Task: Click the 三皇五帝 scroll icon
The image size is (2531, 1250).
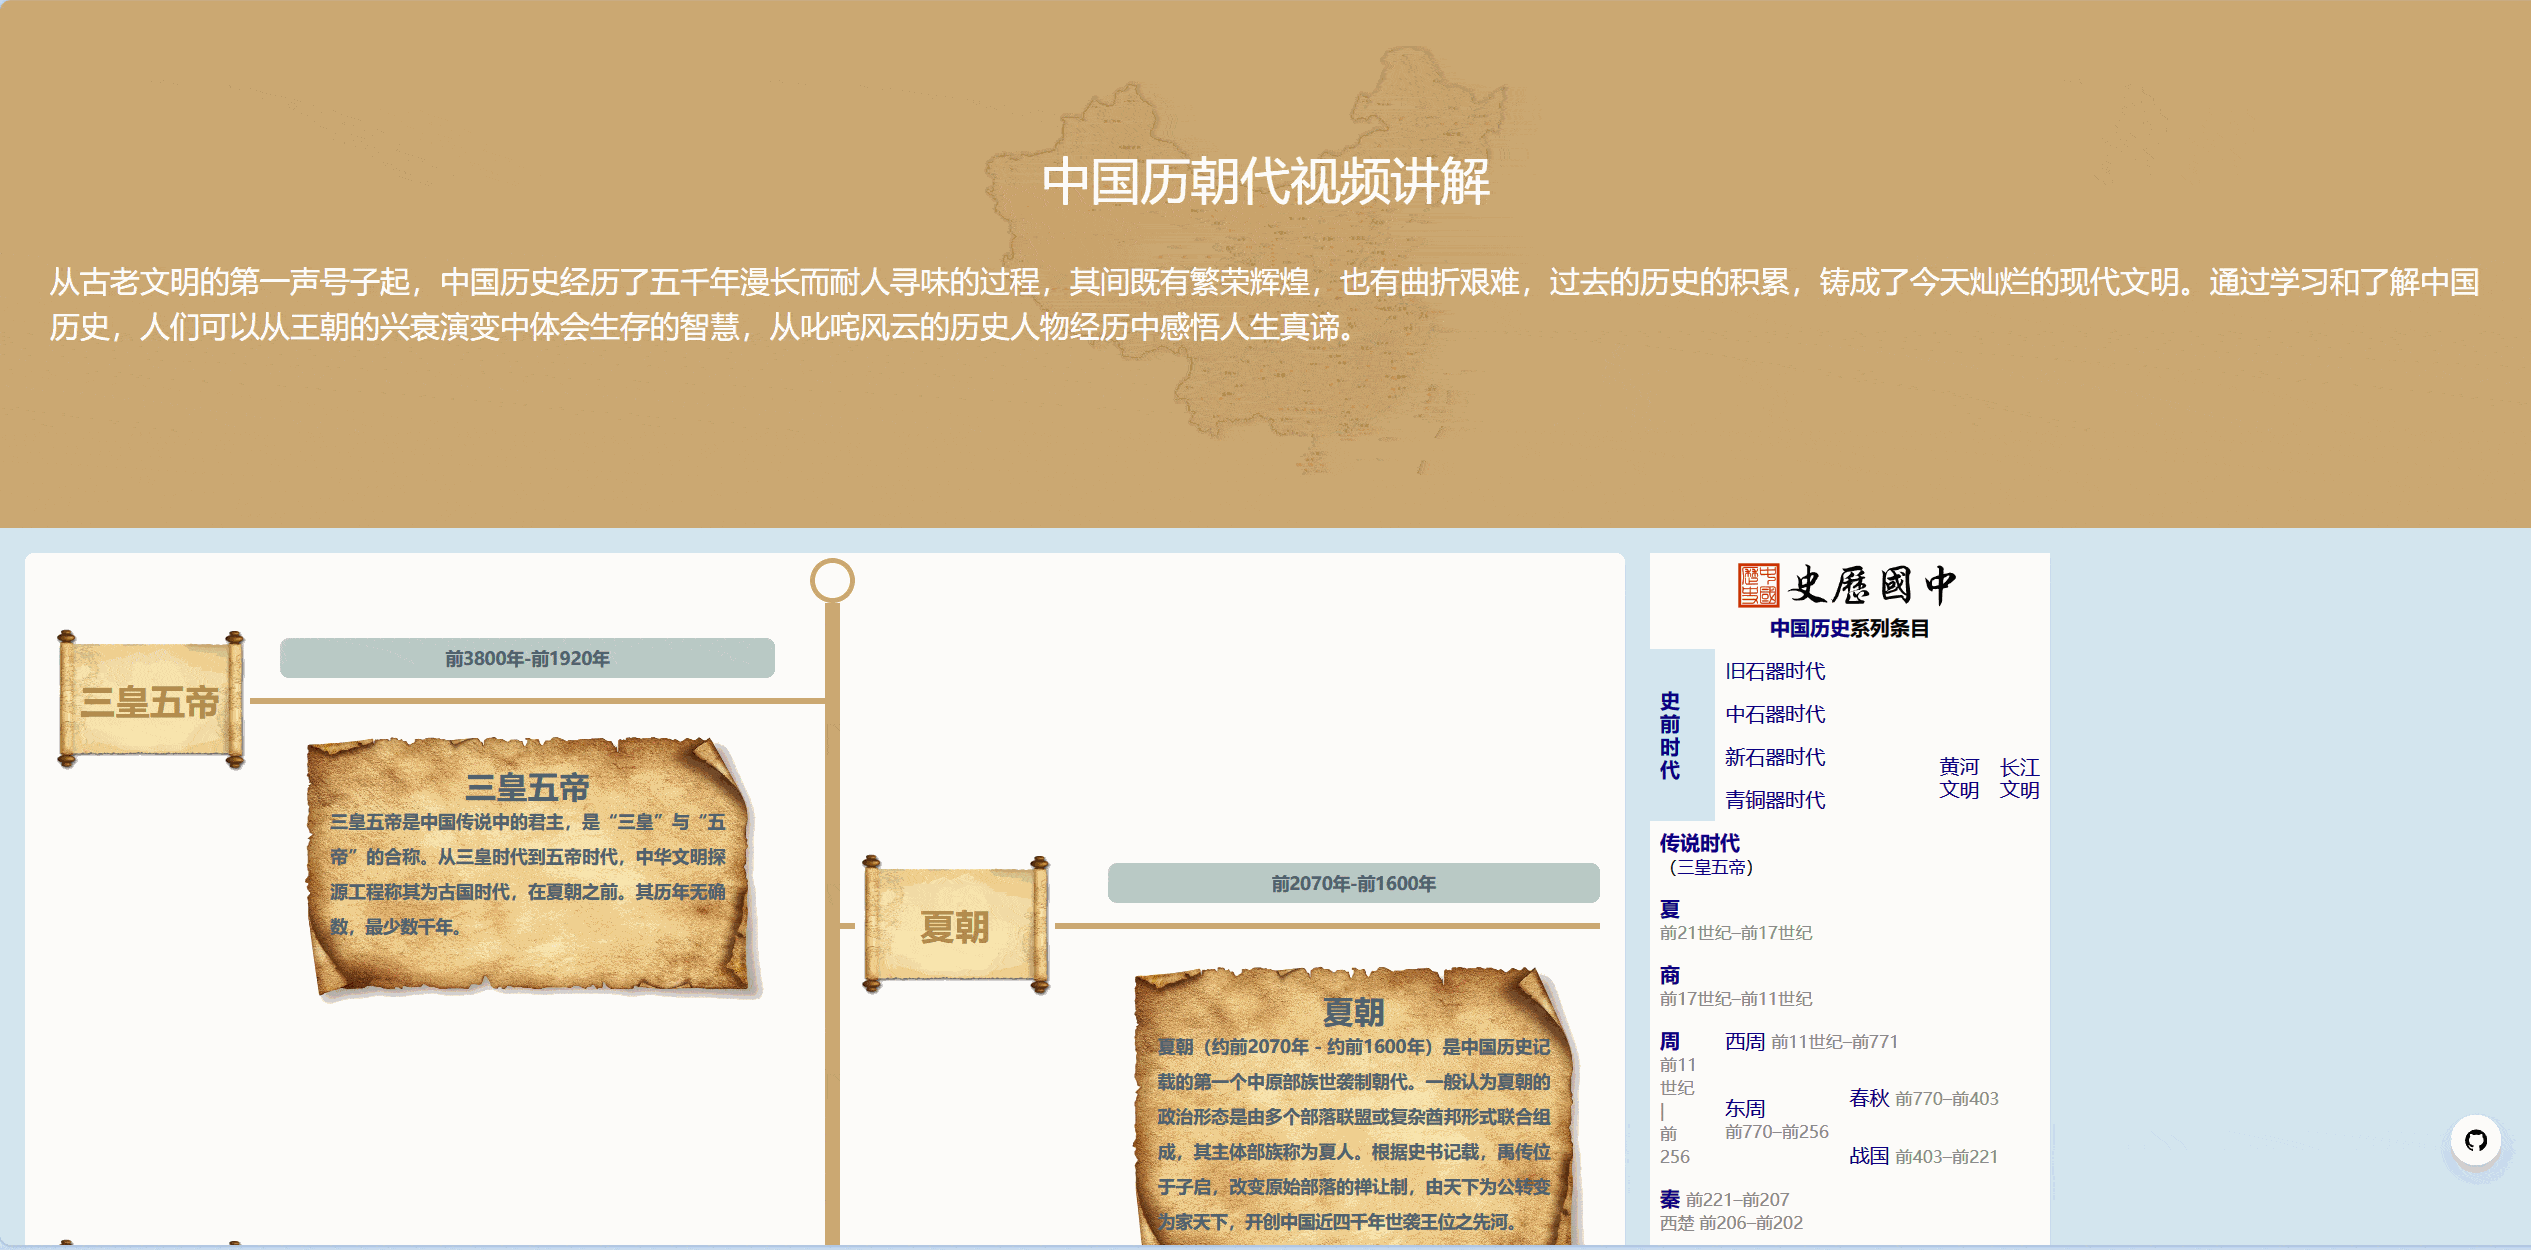Action: pyautogui.click(x=150, y=701)
